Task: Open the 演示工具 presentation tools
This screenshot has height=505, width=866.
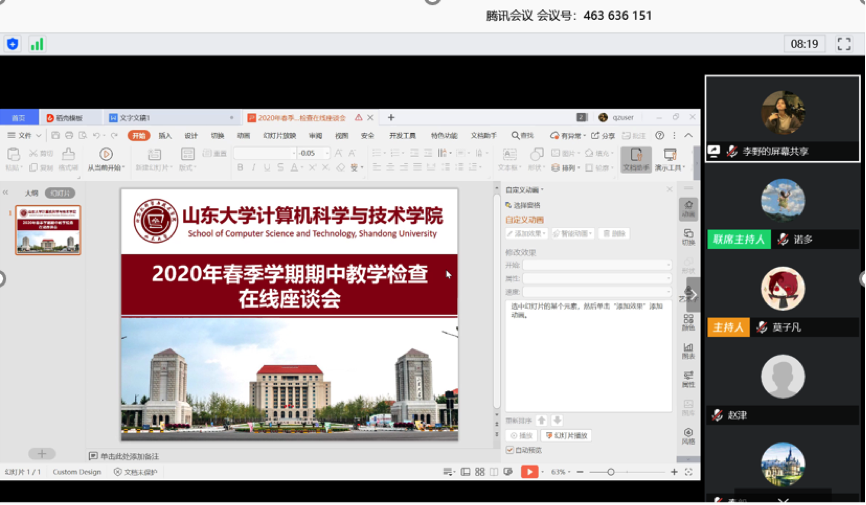Action: pyautogui.click(x=669, y=158)
